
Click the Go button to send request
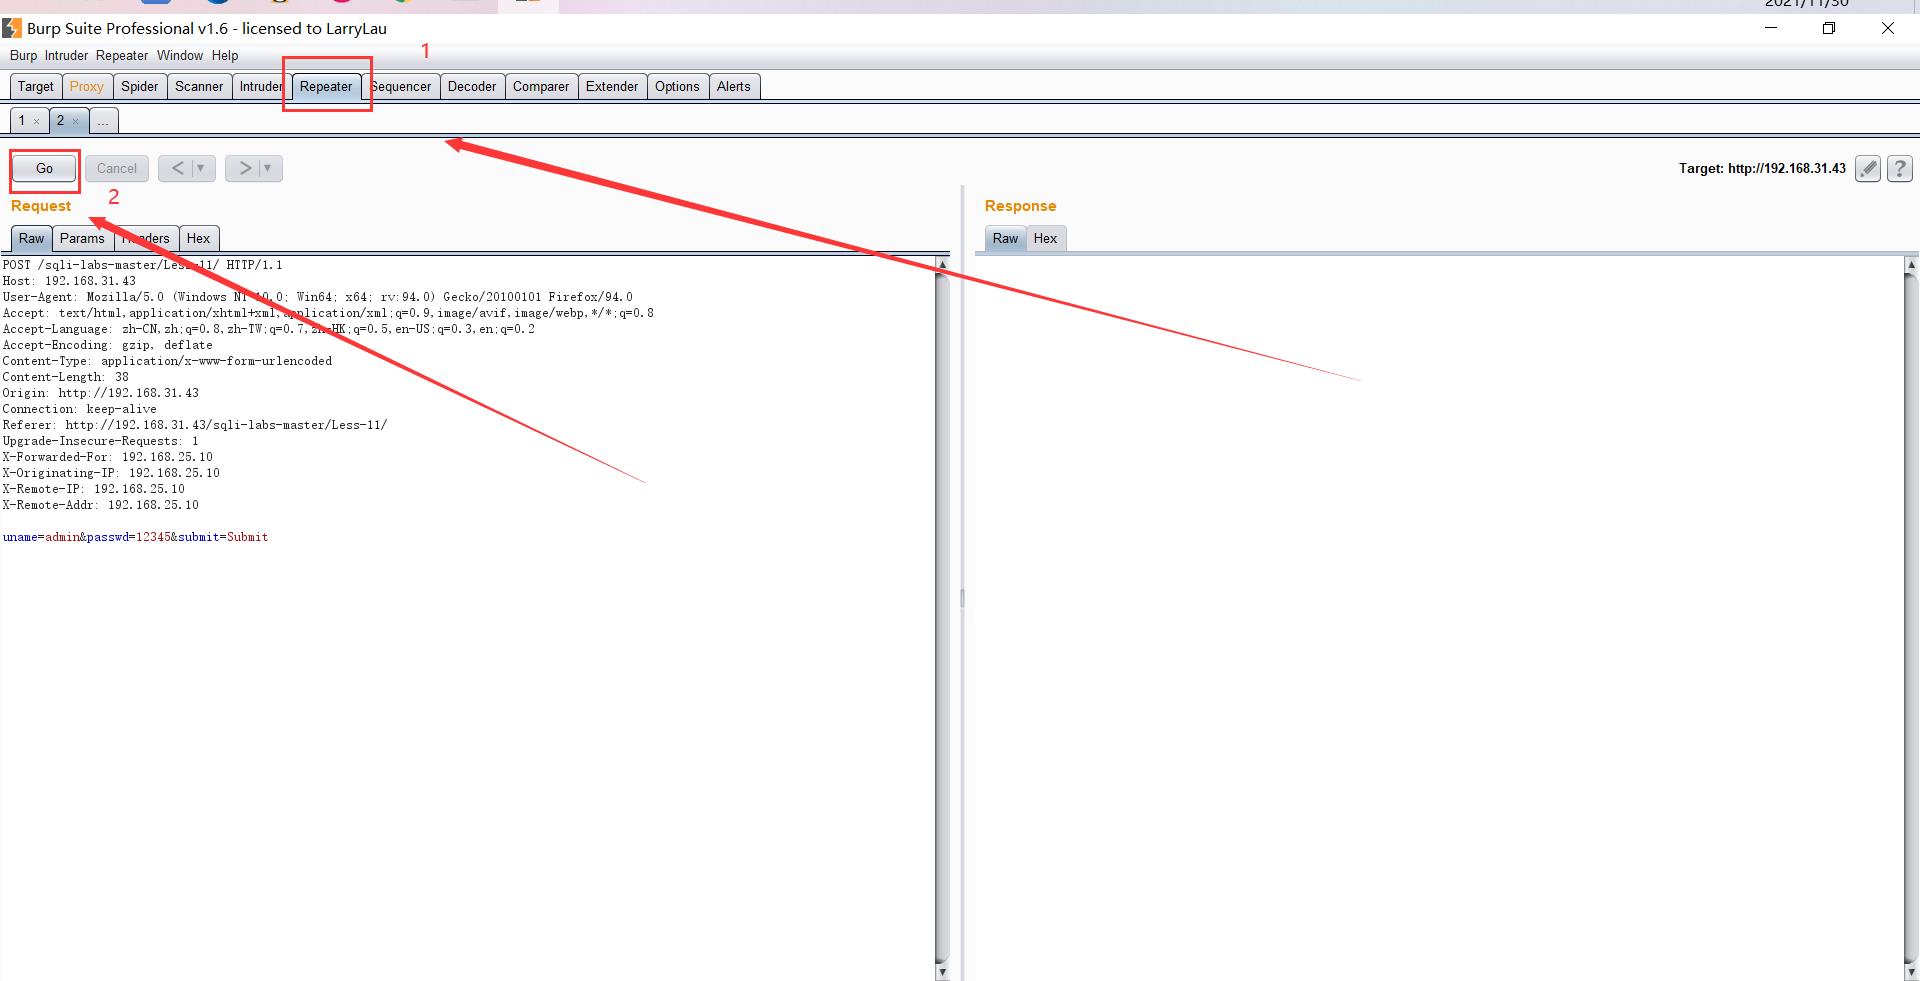(x=44, y=168)
